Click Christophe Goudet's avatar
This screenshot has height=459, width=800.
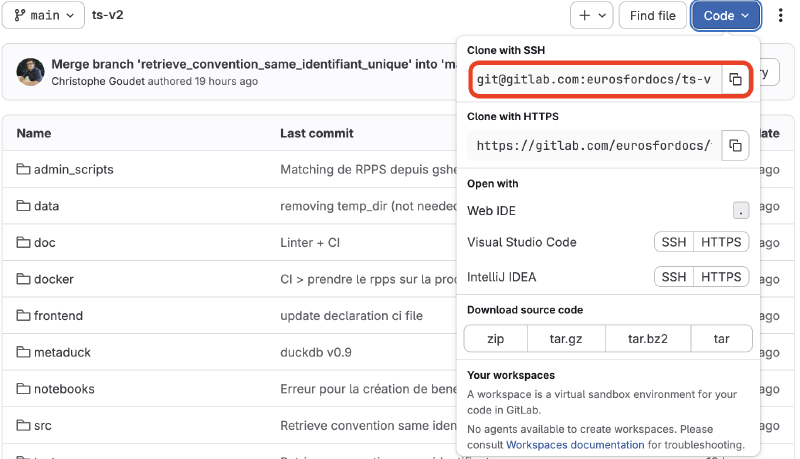pyautogui.click(x=31, y=72)
